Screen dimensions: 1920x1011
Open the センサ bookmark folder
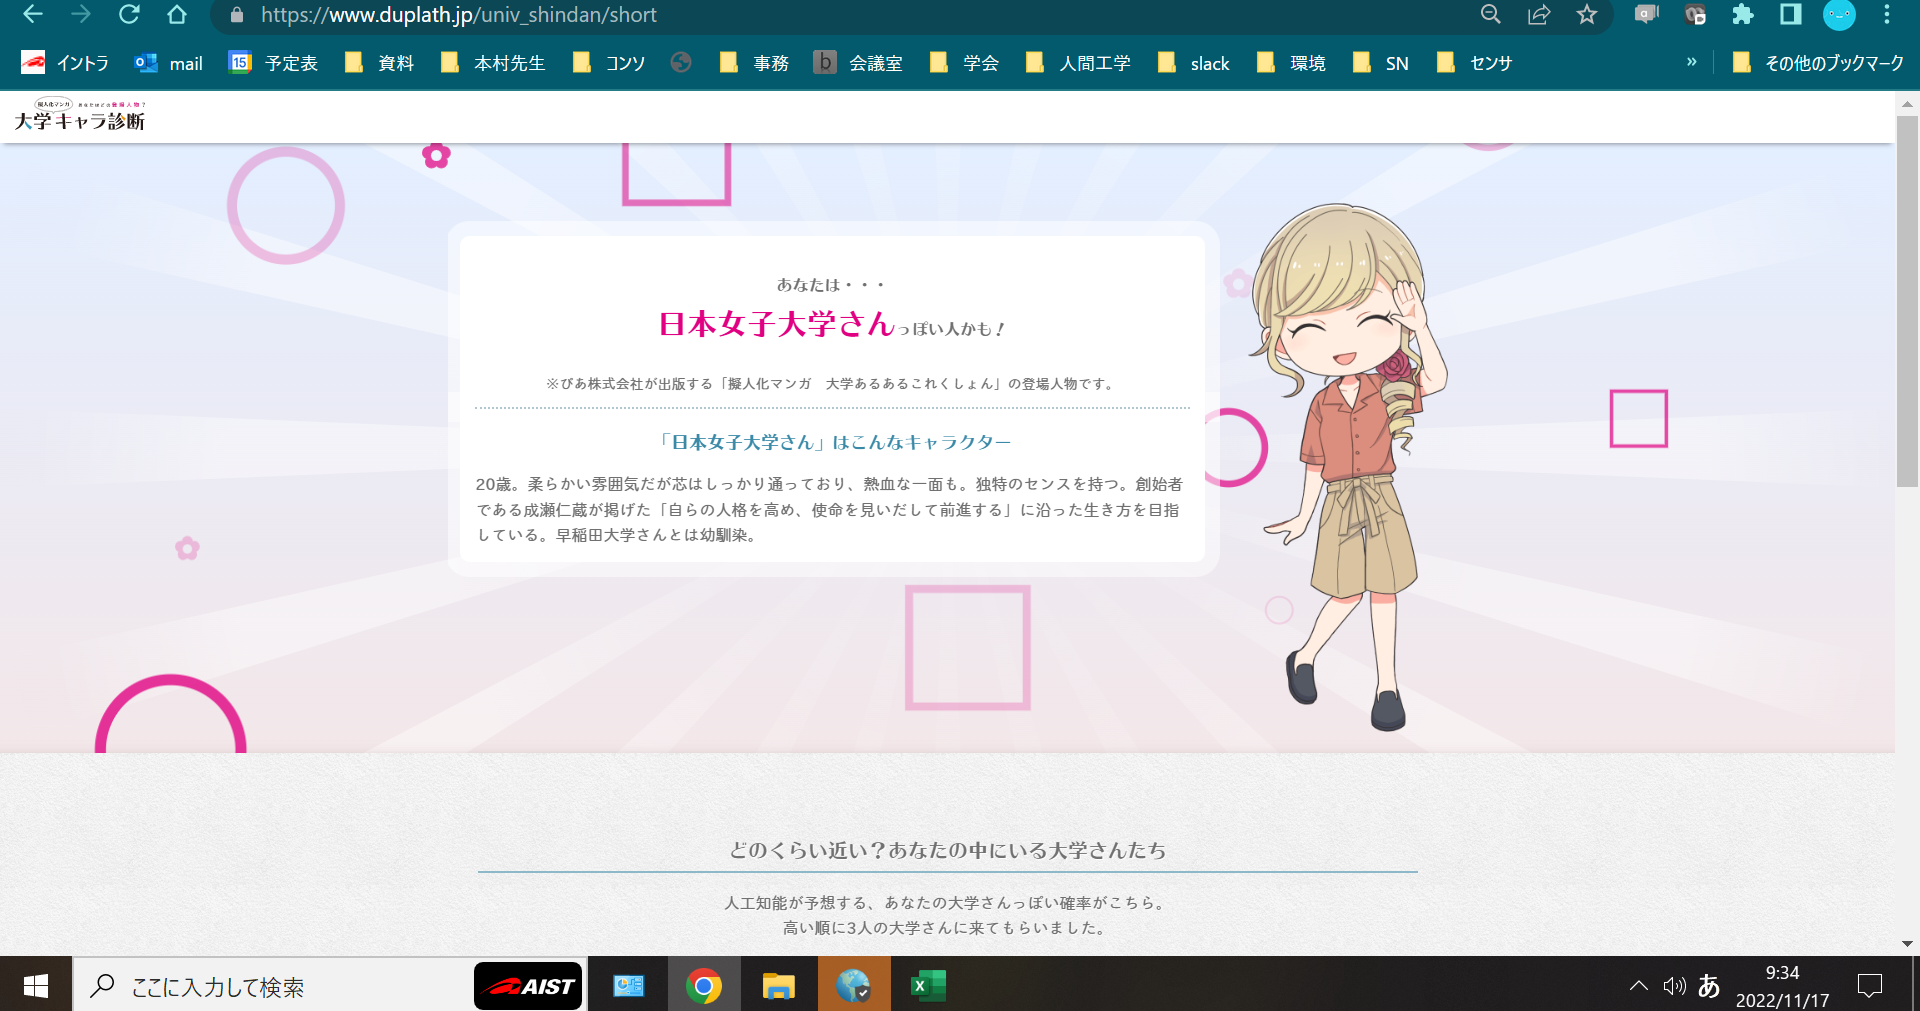pos(1474,63)
